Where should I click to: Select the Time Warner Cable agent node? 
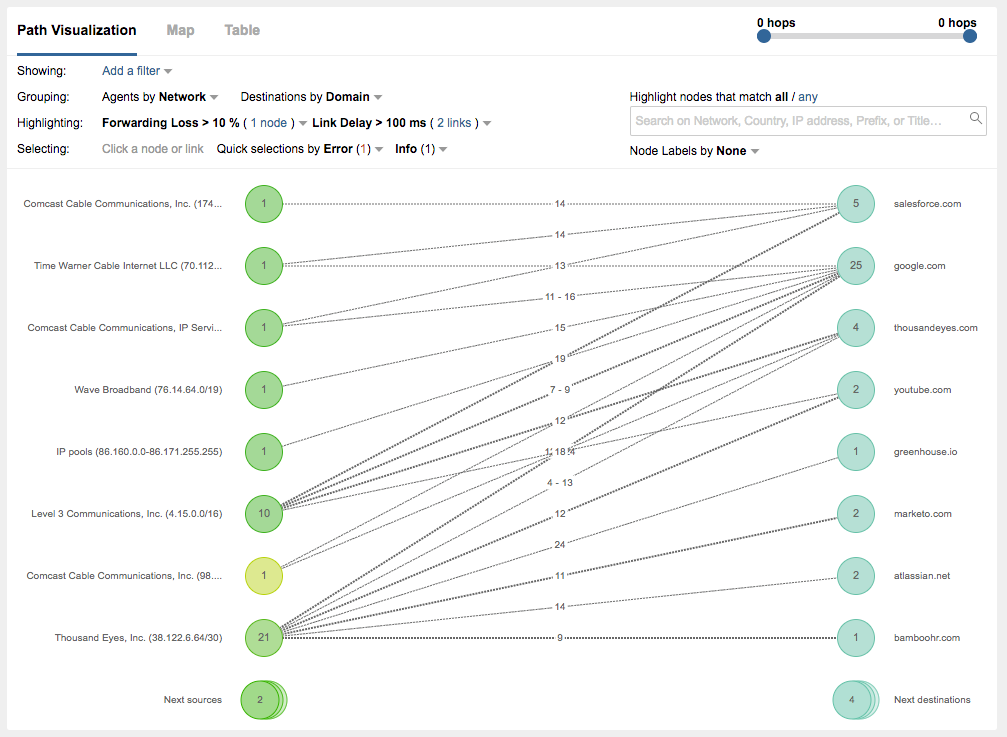coord(264,266)
